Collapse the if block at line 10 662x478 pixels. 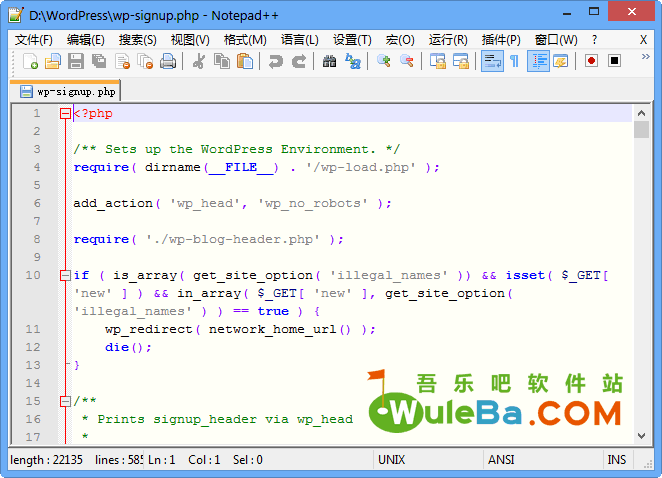point(65,276)
